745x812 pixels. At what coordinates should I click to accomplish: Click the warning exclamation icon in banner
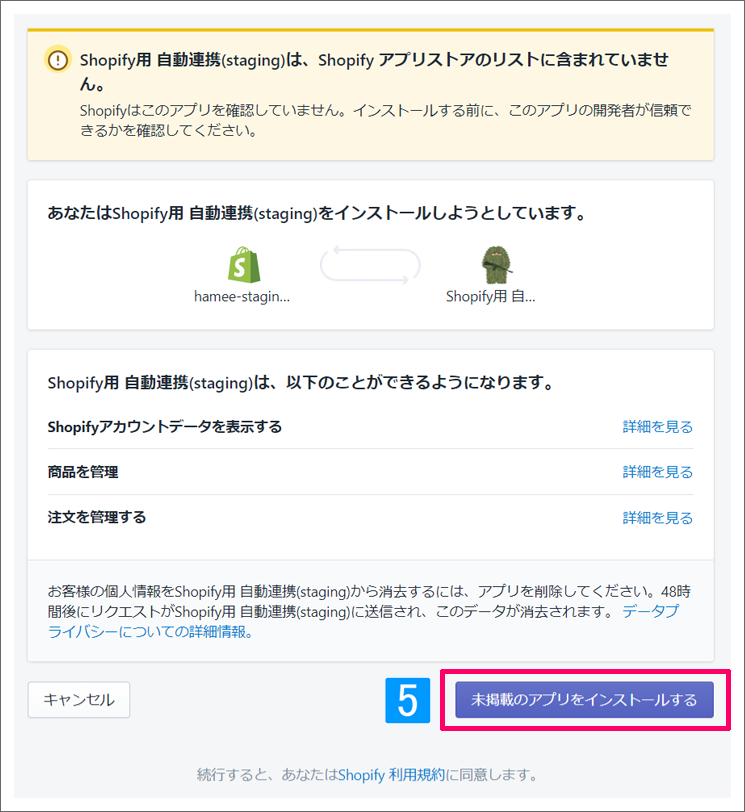(x=57, y=60)
